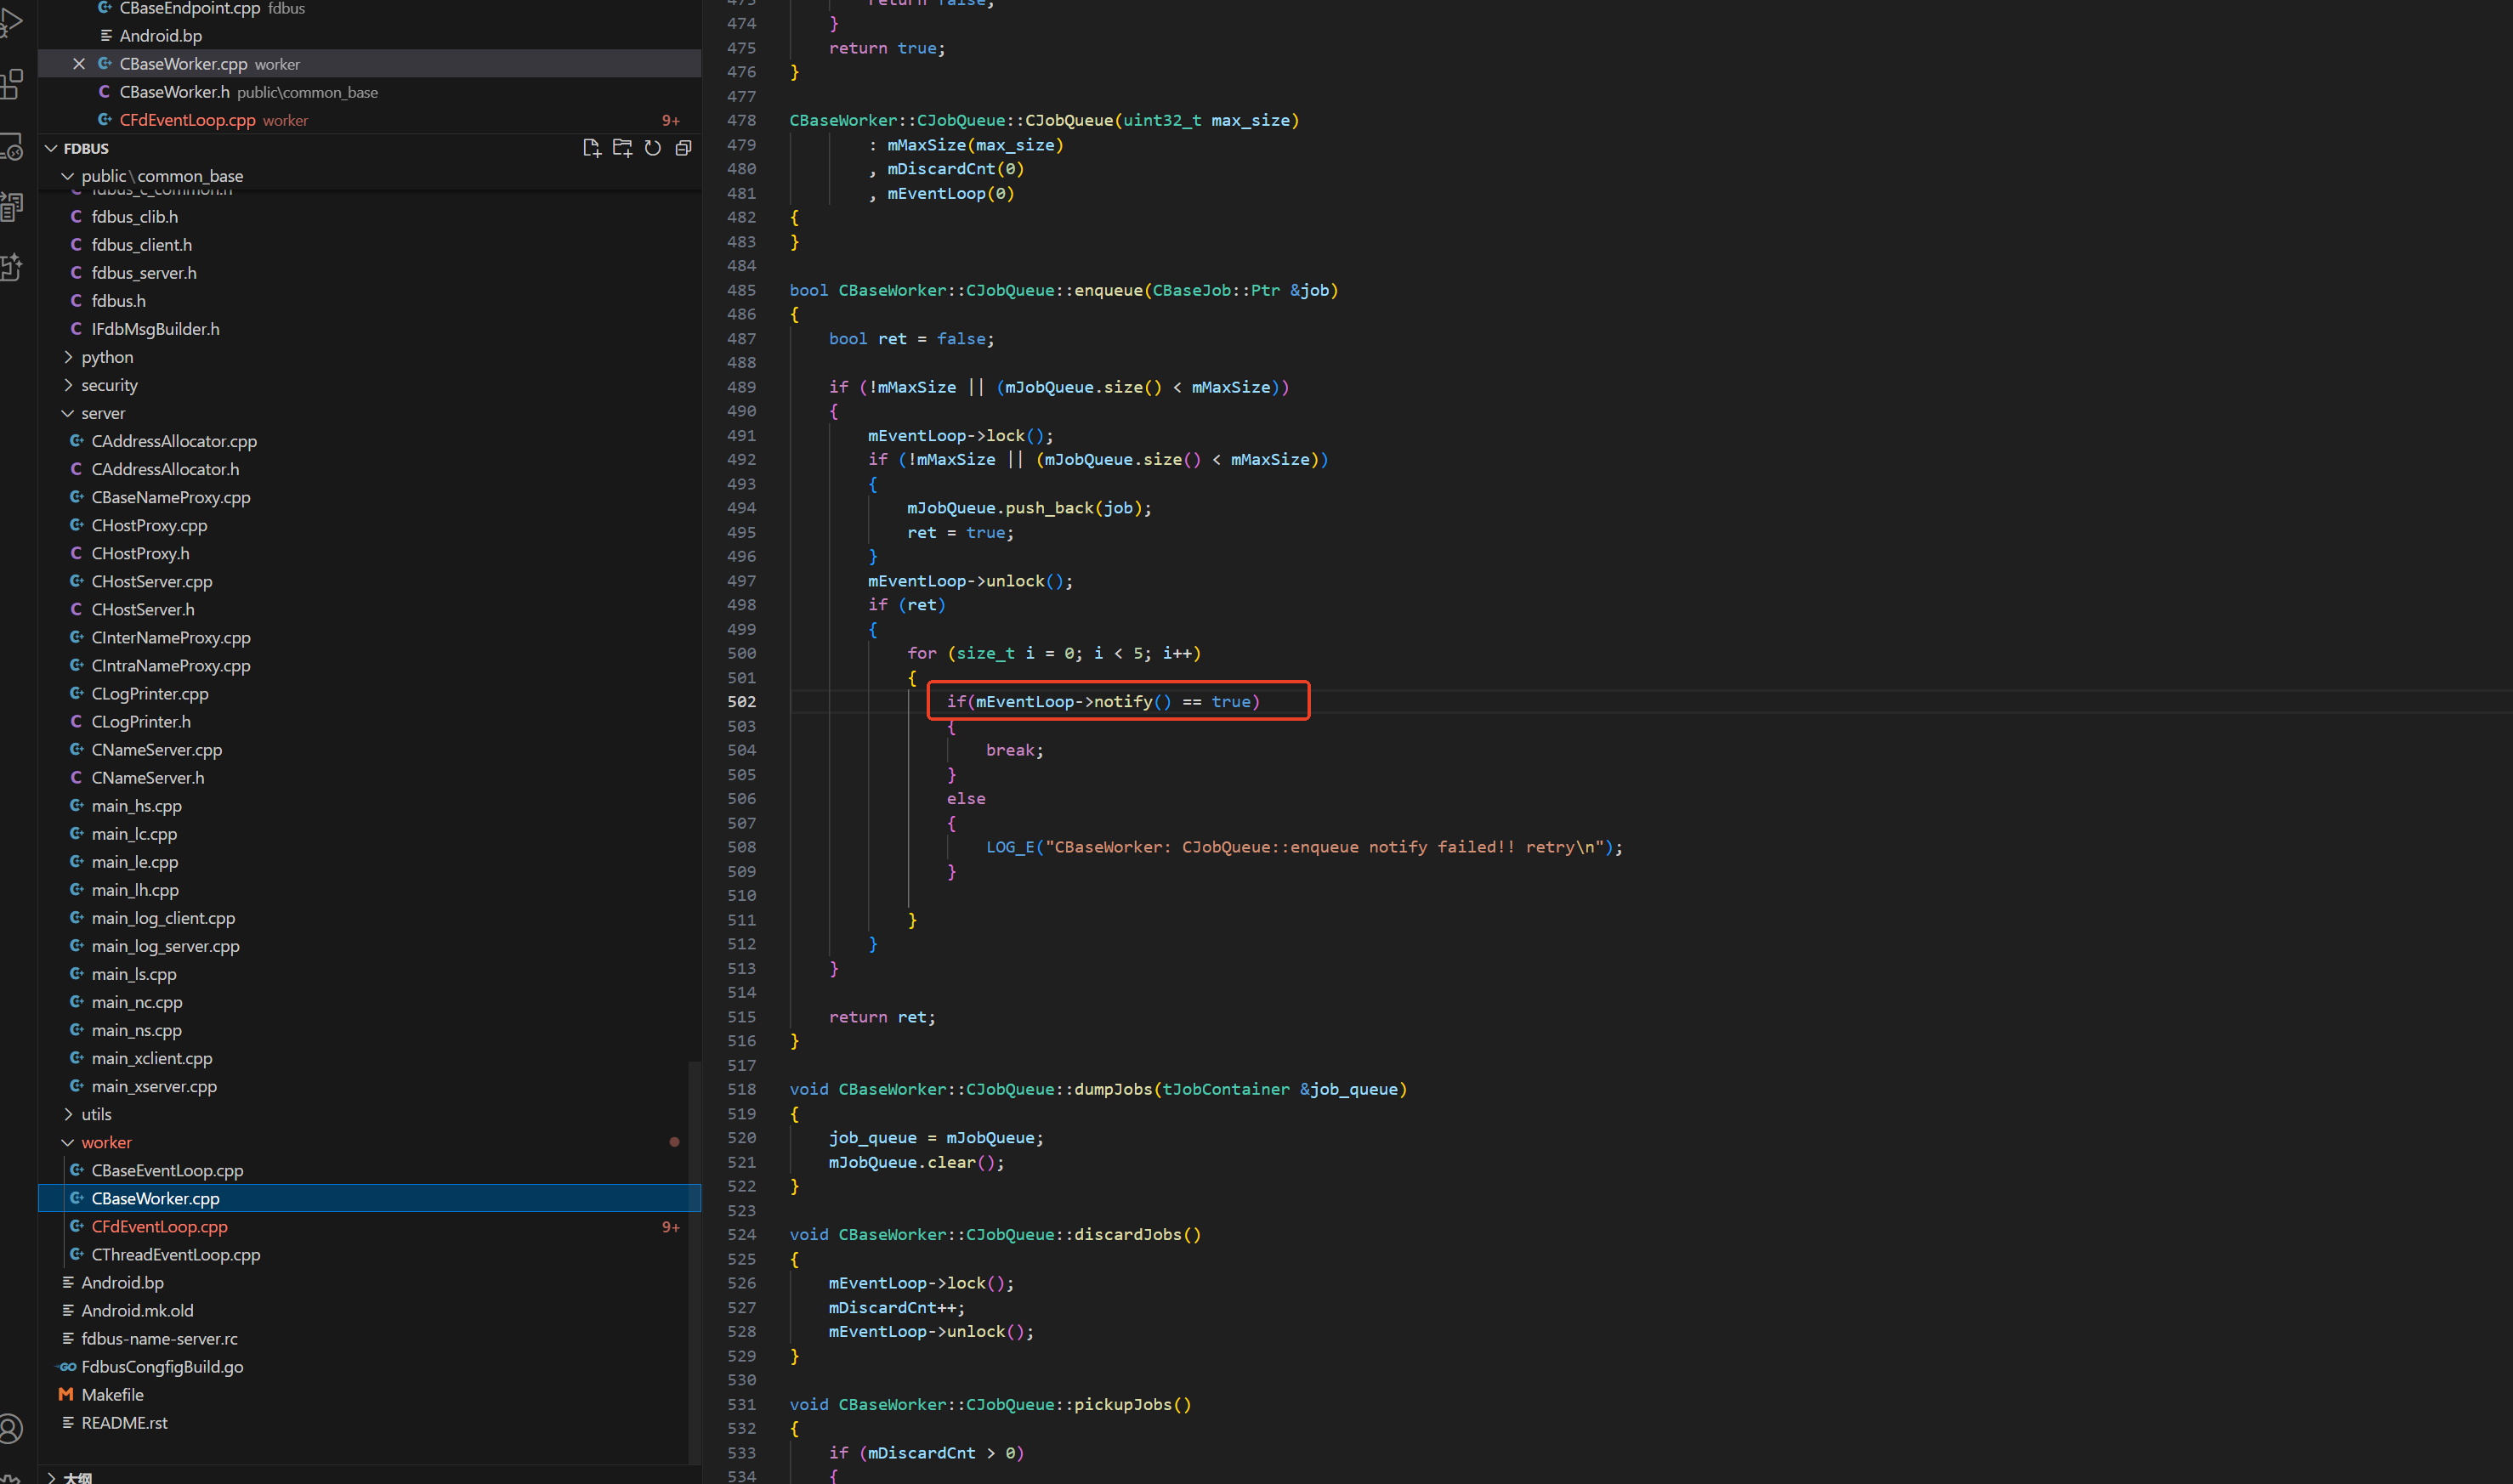The height and width of the screenshot is (1484, 2513).
Task: Select CBaseWorker.cpp in the worker folder
Action: [x=369, y=1198]
